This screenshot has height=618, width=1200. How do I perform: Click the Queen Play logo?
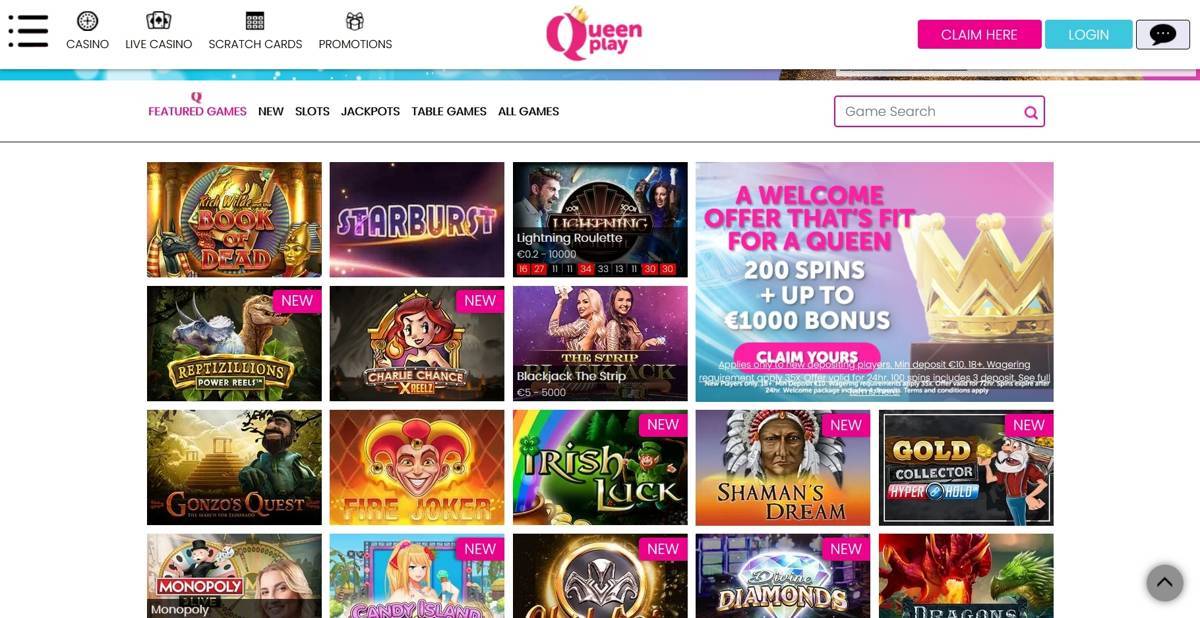pos(594,33)
